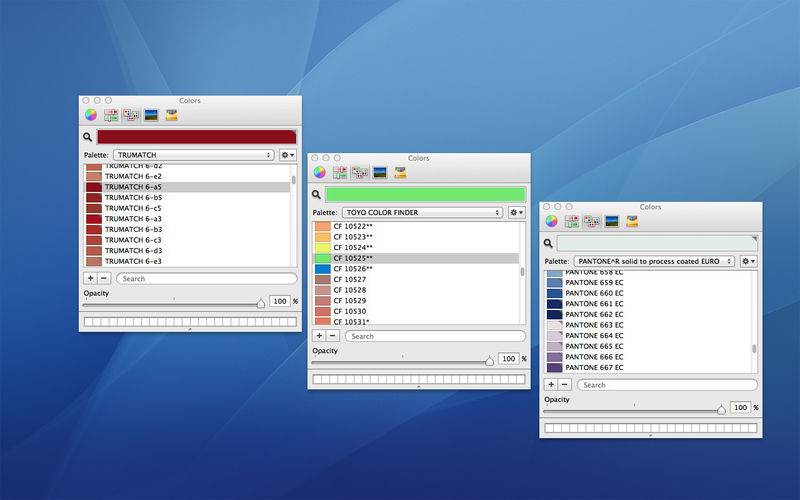The width and height of the screenshot is (800, 500).
Task: Select TRUMATCH 6-d3 color
Action: pyautogui.click(x=187, y=251)
